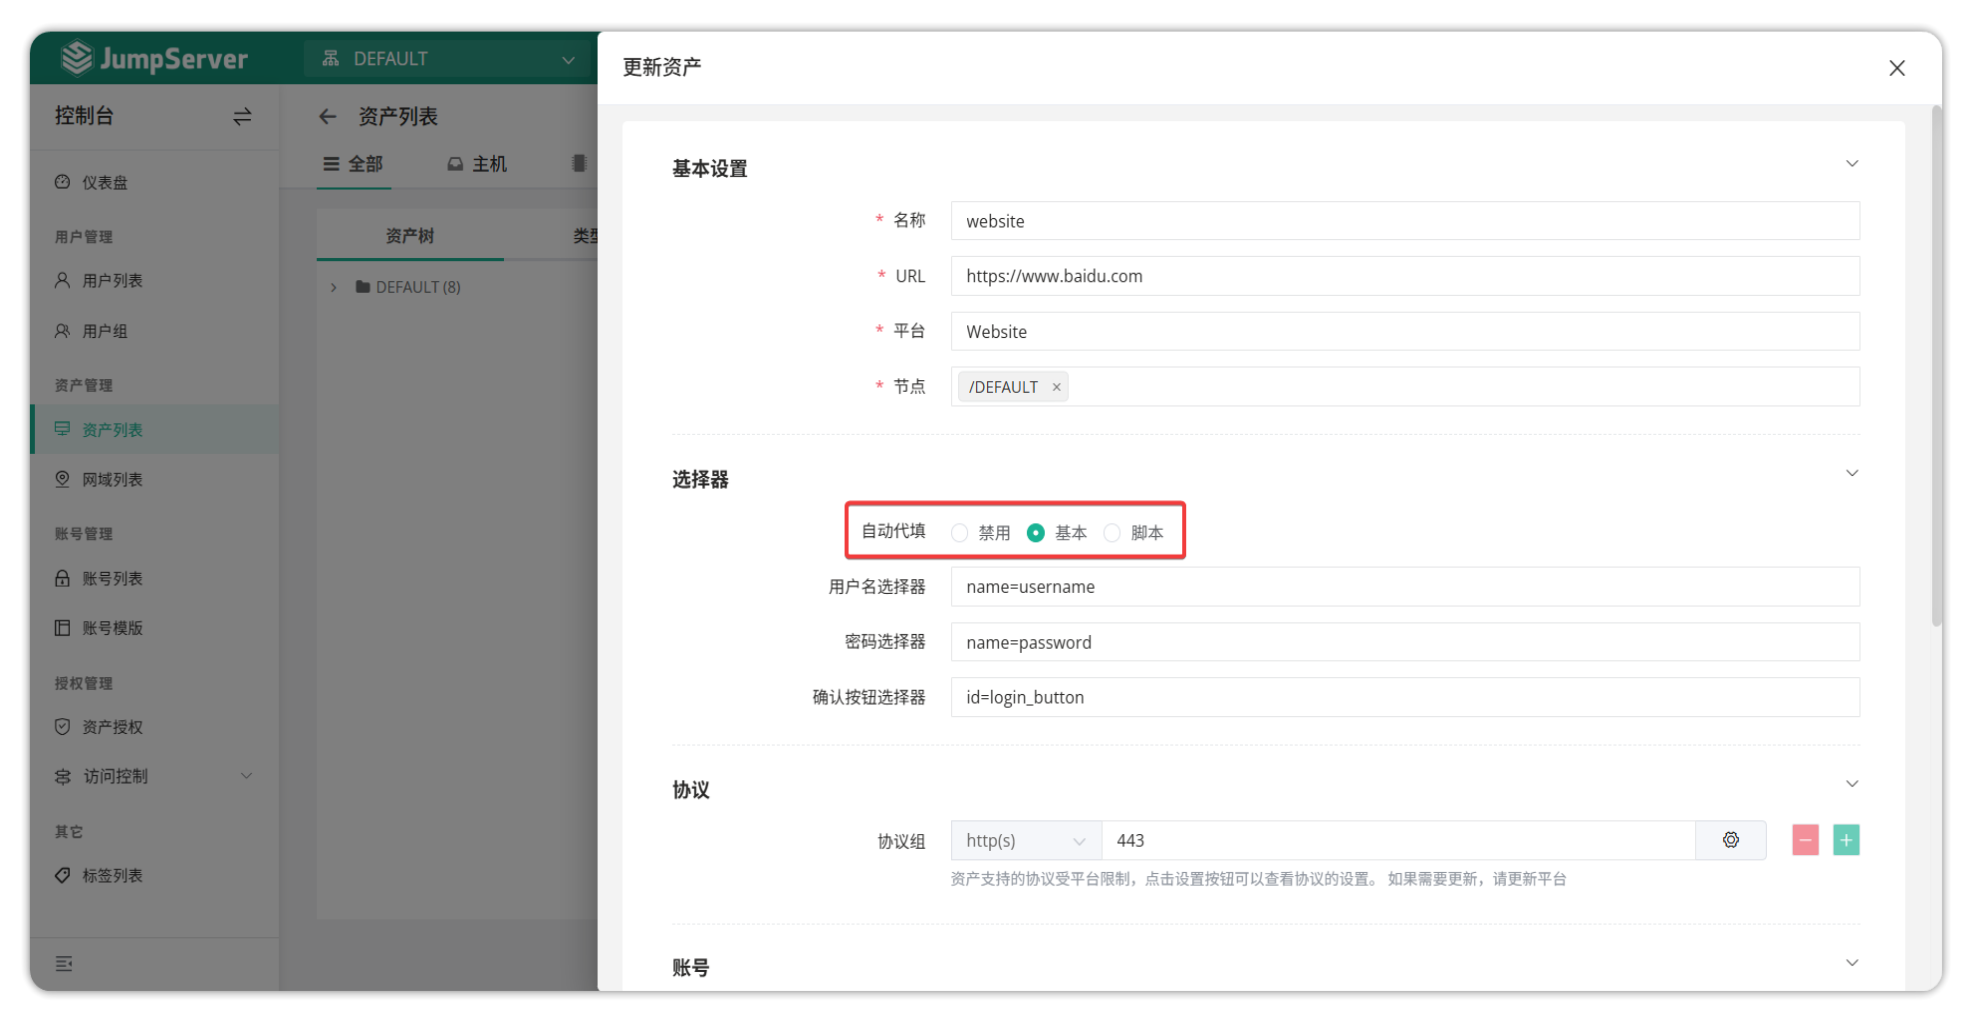Viewport: 1972px width, 1012px height.
Task: Open the 仪表盘 dashboard icon
Action: click(x=63, y=182)
